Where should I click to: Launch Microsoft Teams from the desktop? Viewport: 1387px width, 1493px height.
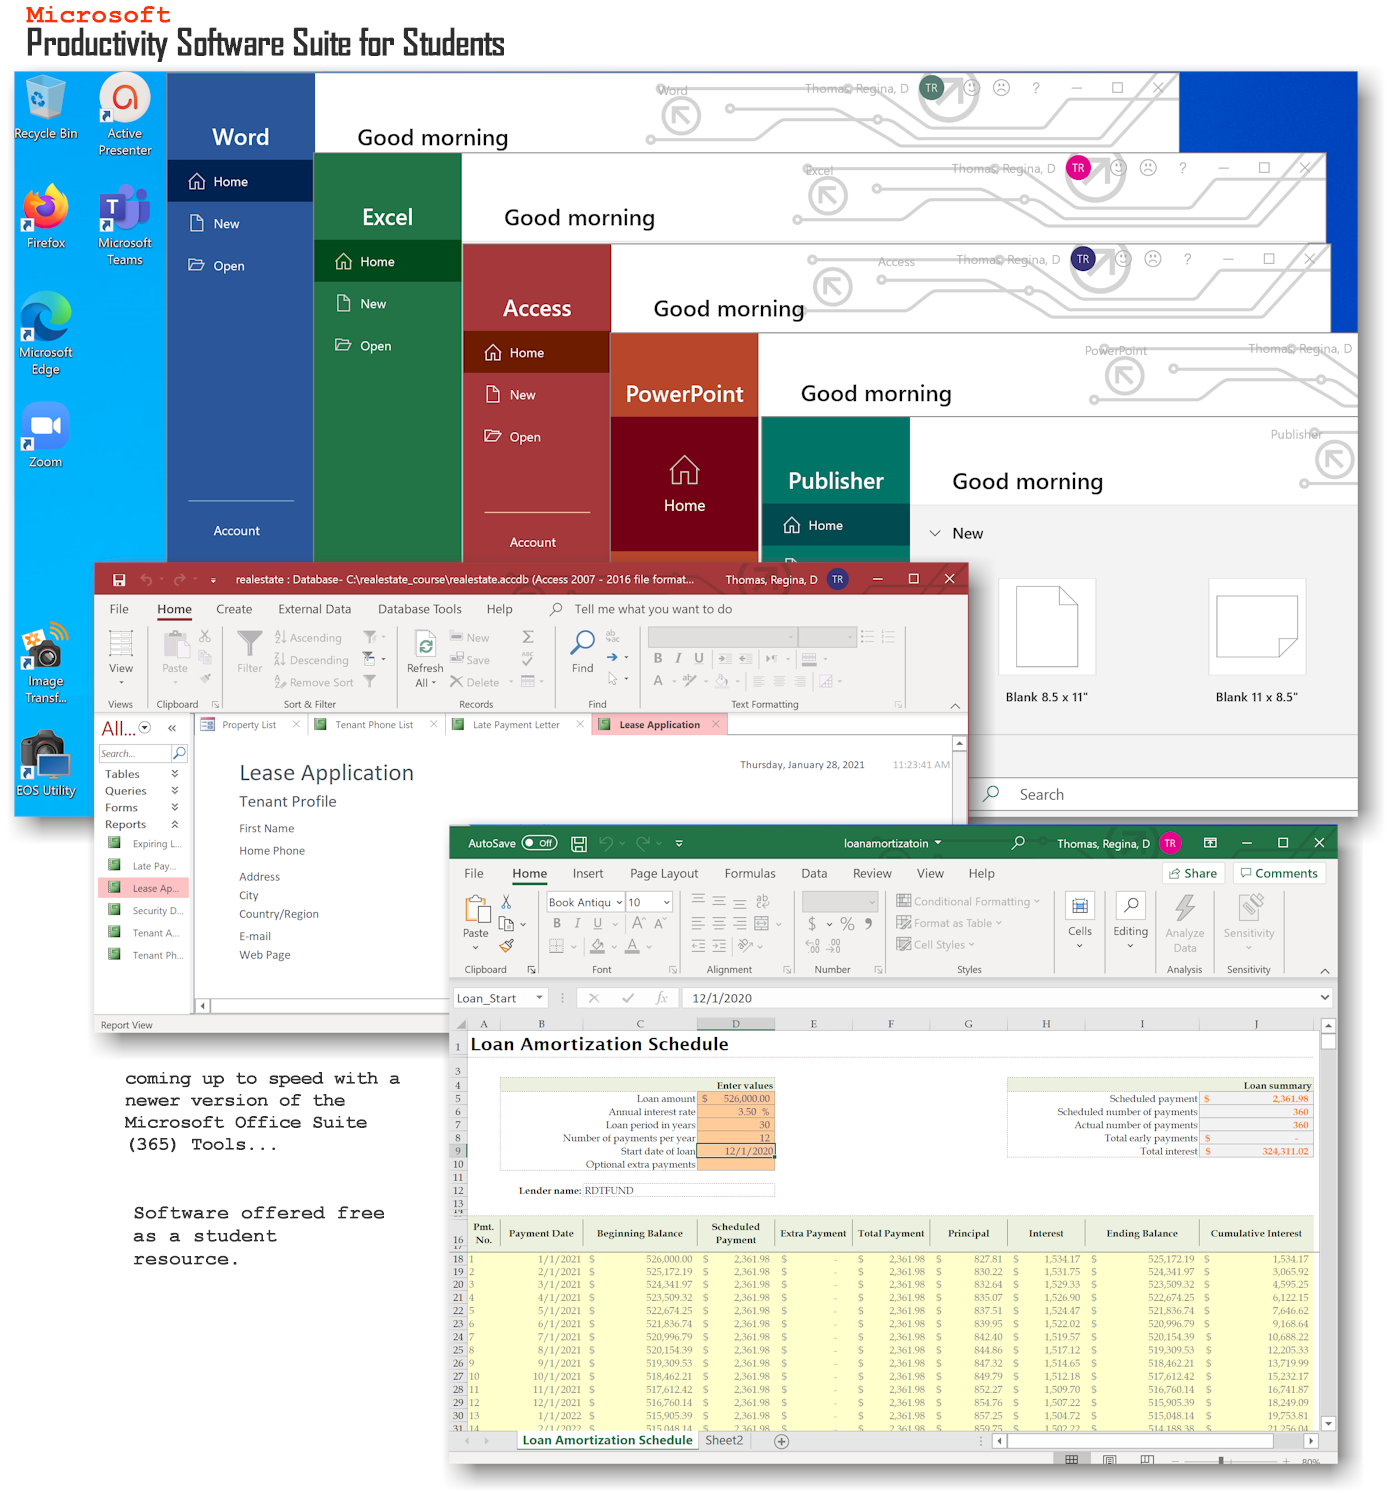(125, 224)
